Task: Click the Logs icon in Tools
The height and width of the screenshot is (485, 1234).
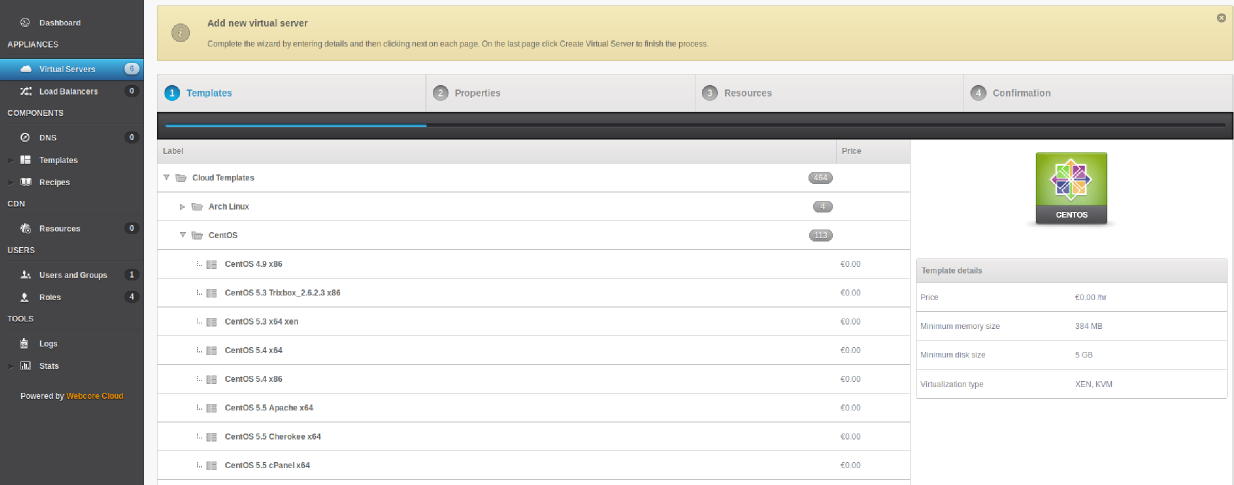Action: tap(25, 343)
